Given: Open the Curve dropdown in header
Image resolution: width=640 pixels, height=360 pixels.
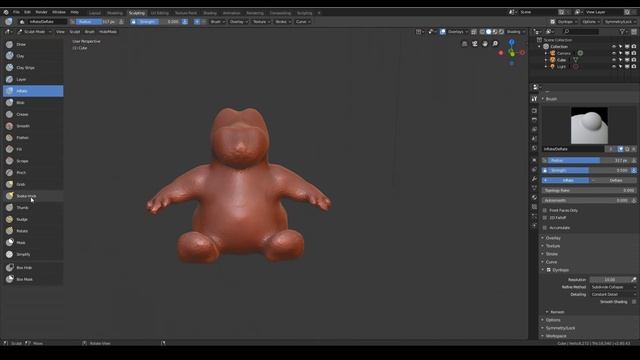Looking at the screenshot, I should (303, 22).
